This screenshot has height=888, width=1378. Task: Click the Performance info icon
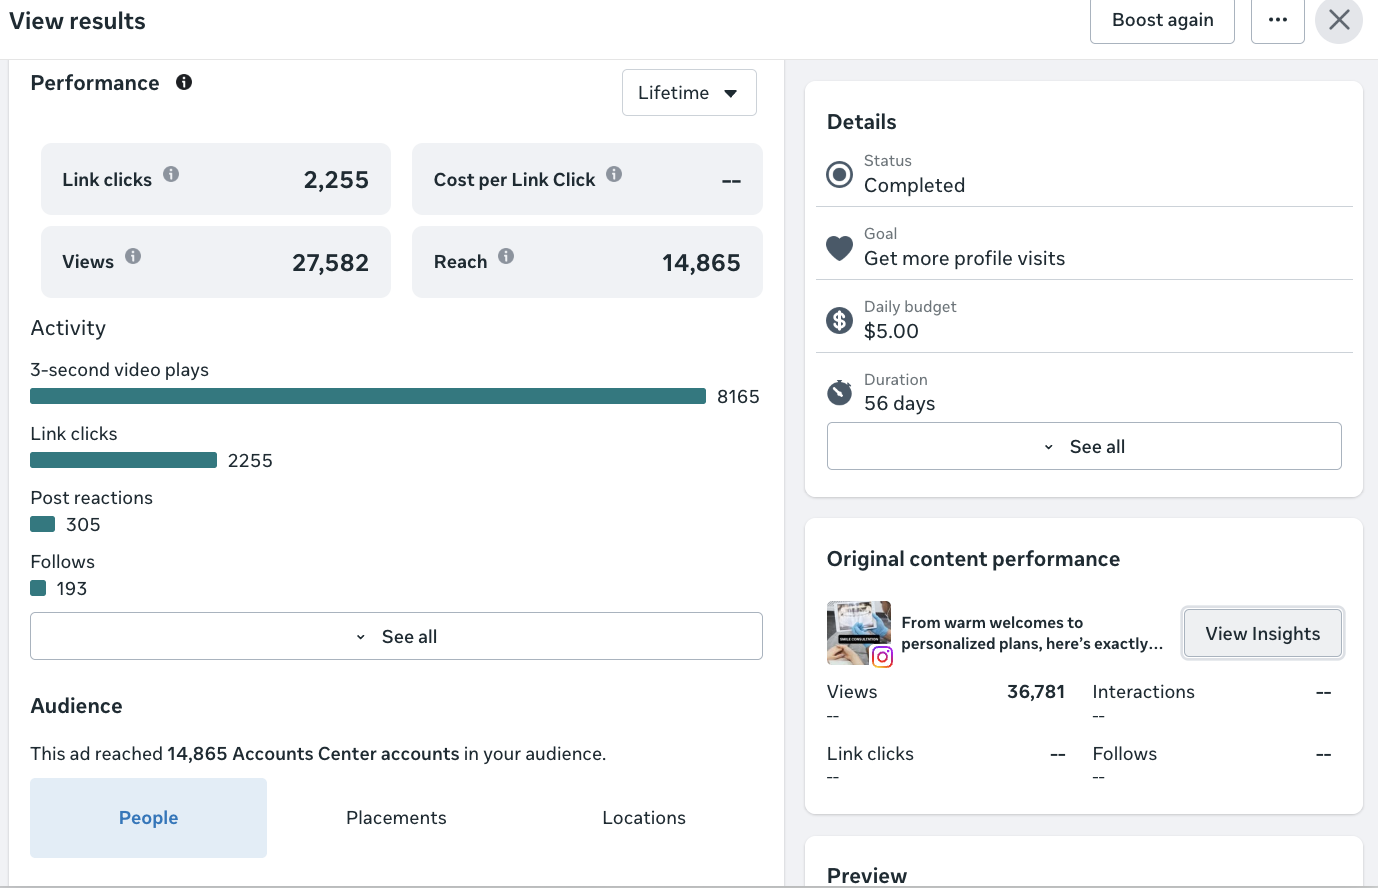coord(184,82)
